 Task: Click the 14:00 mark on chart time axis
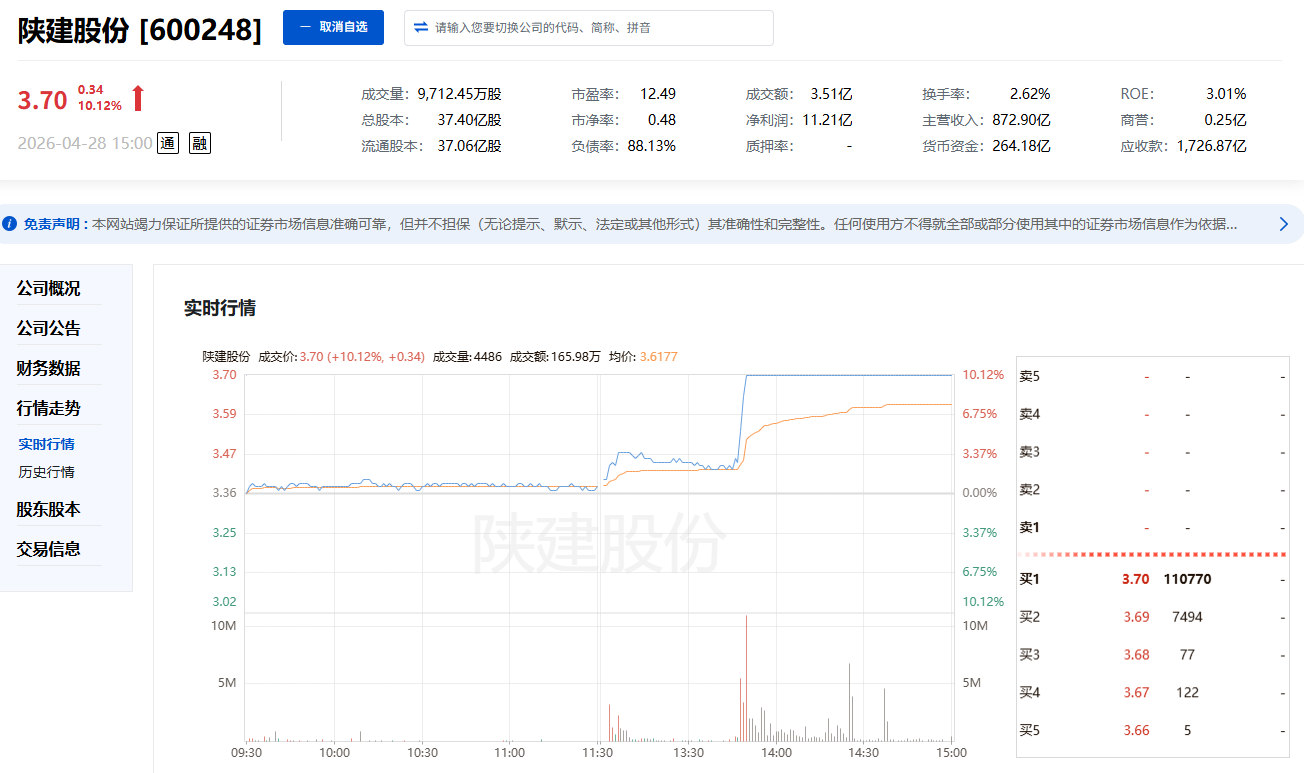coord(776,753)
